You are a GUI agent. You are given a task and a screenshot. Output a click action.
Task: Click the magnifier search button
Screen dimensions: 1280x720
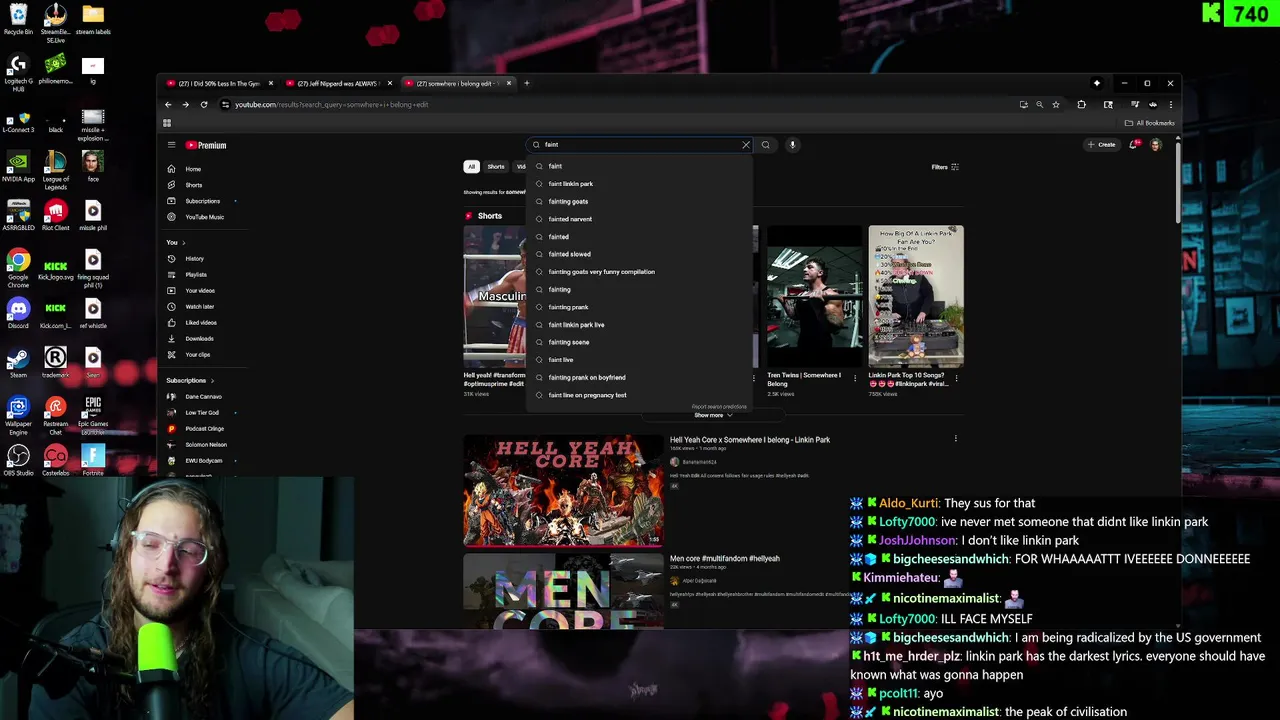point(766,145)
